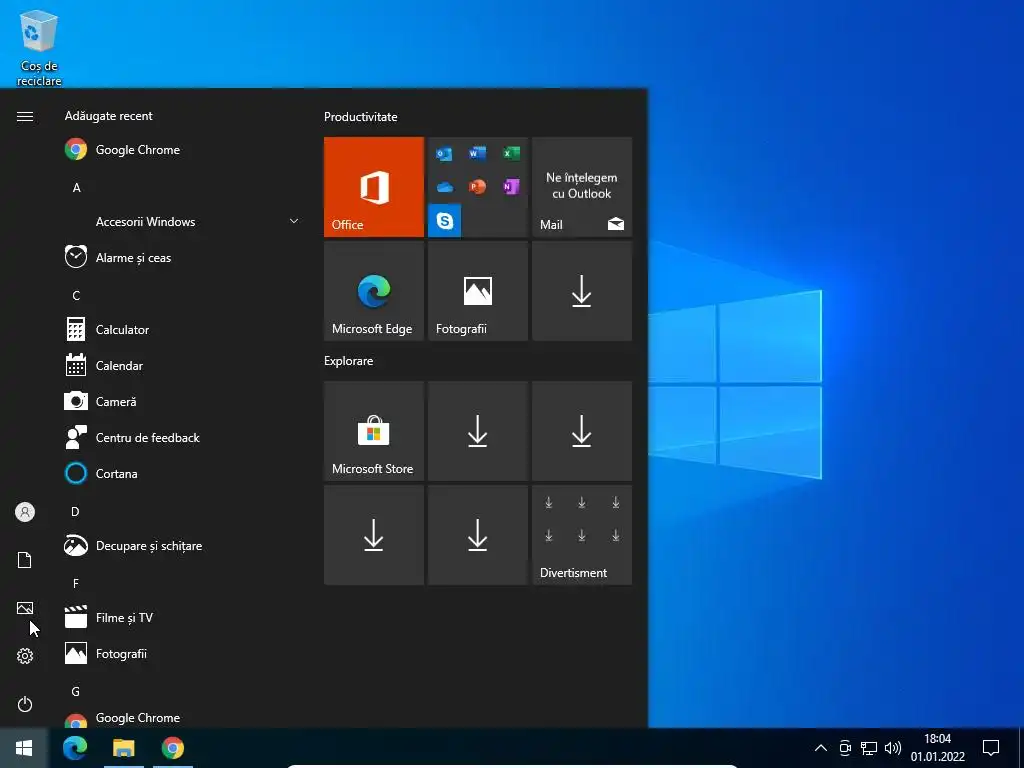This screenshot has height=768, width=1024.
Task: Click the Excel icon in the Office group
Action: [x=511, y=153]
